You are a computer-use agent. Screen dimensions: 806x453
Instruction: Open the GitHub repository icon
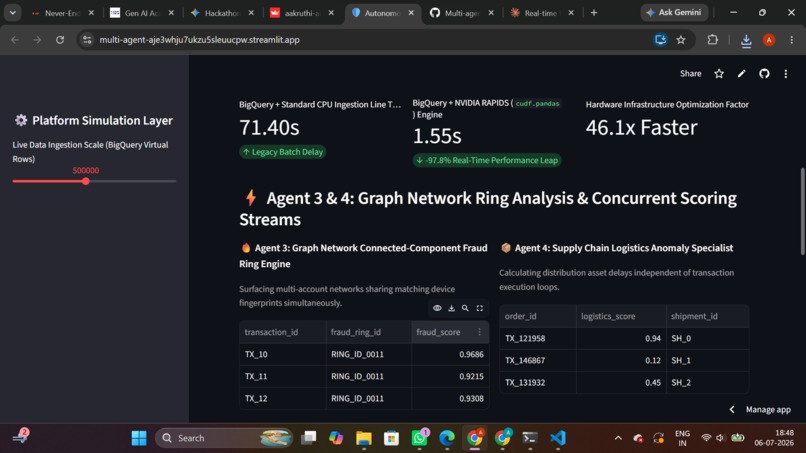click(x=764, y=74)
